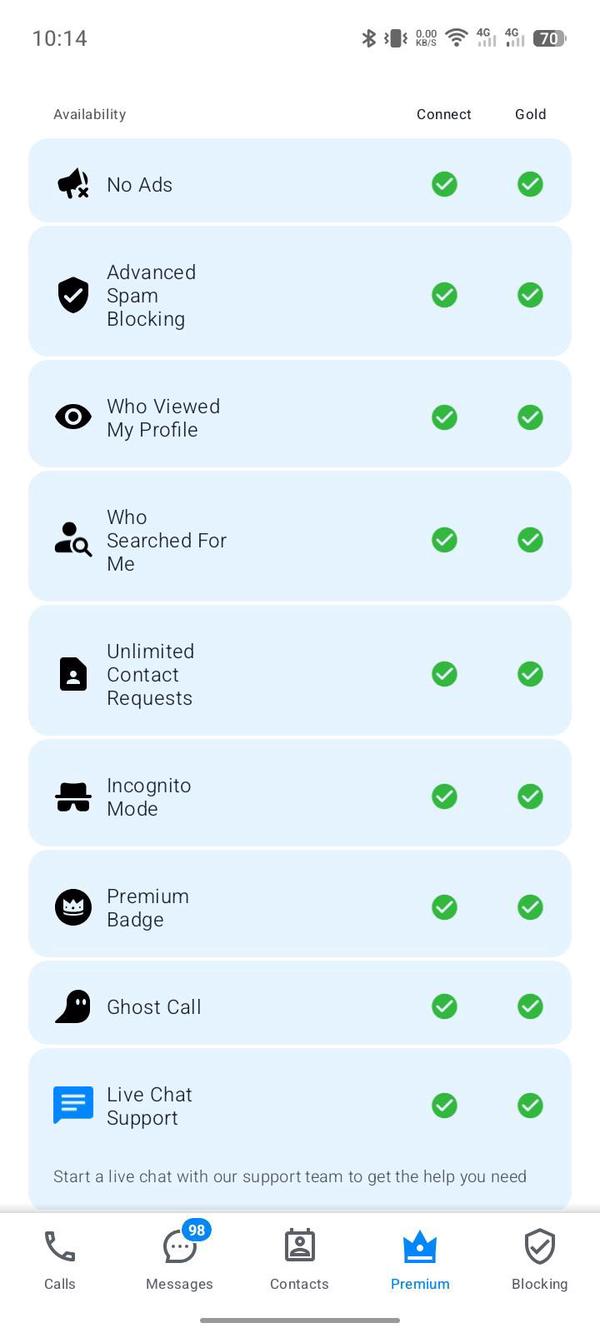Screen dimensions: 600x1333
Task: Click Connect checkmark for No Ads
Action: pyautogui.click(x=444, y=184)
